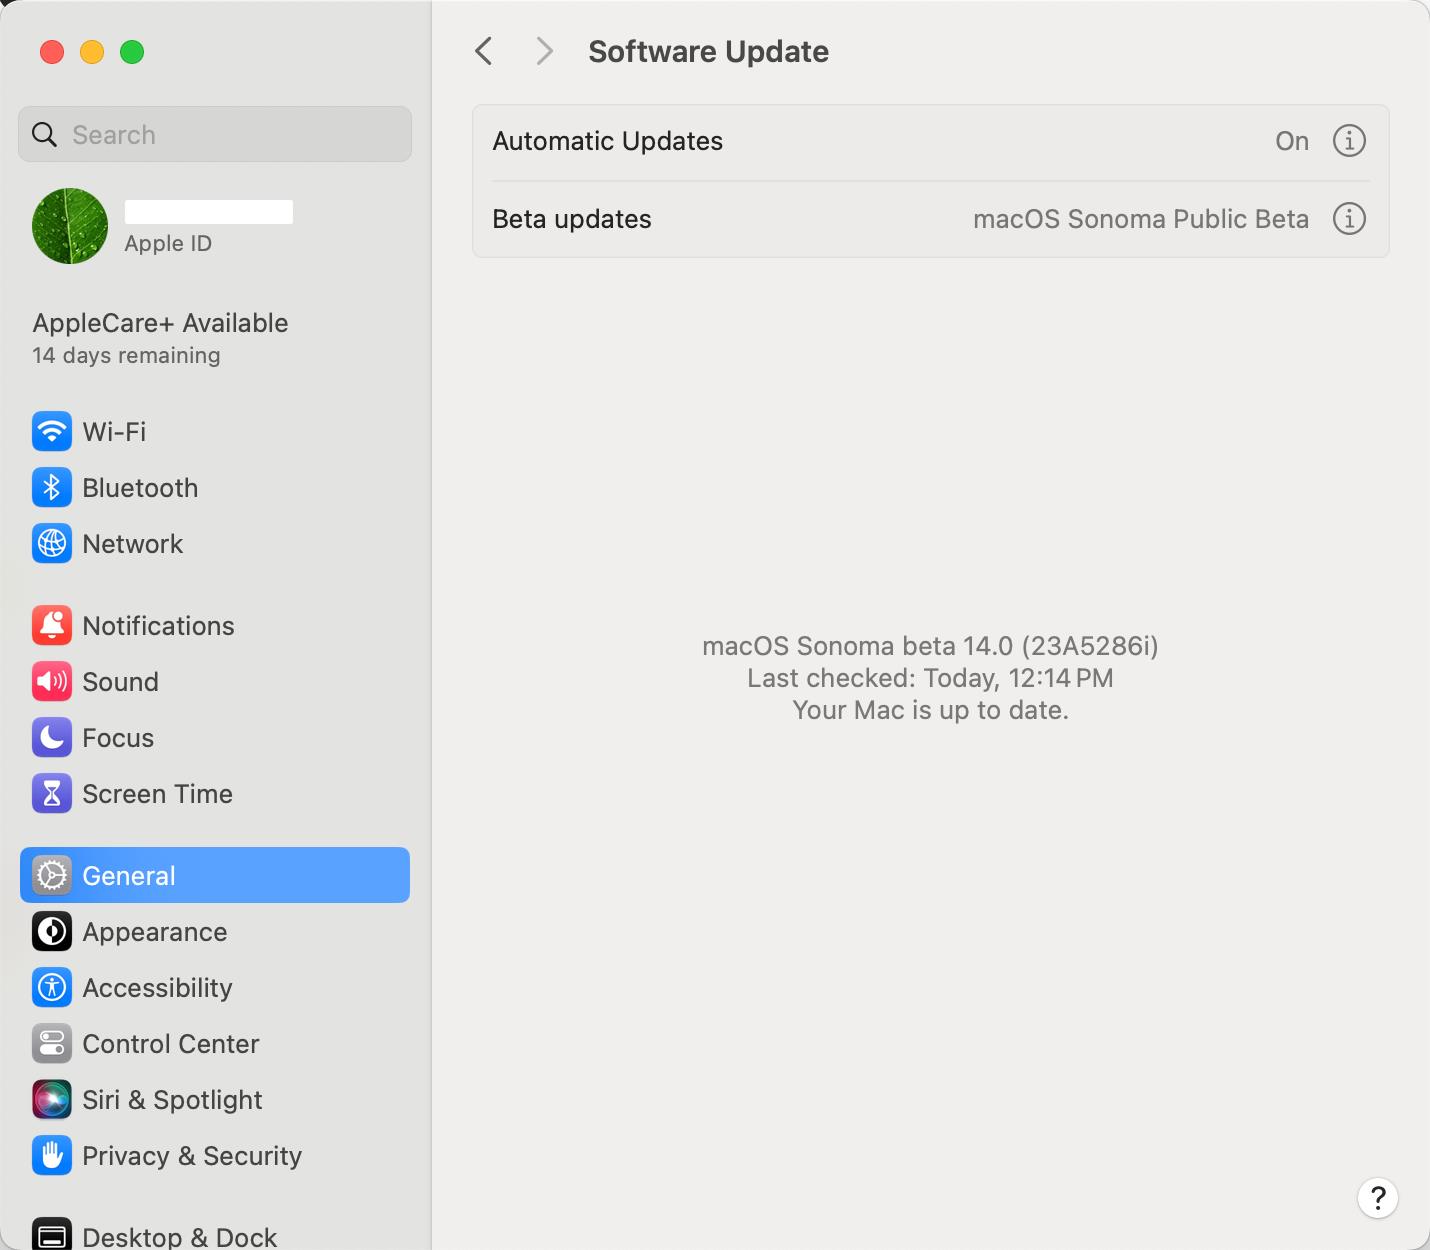Viewport: 1430px width, 1250px height.
Task: Click the Sound speaker icon
Action: coord(52,682)
